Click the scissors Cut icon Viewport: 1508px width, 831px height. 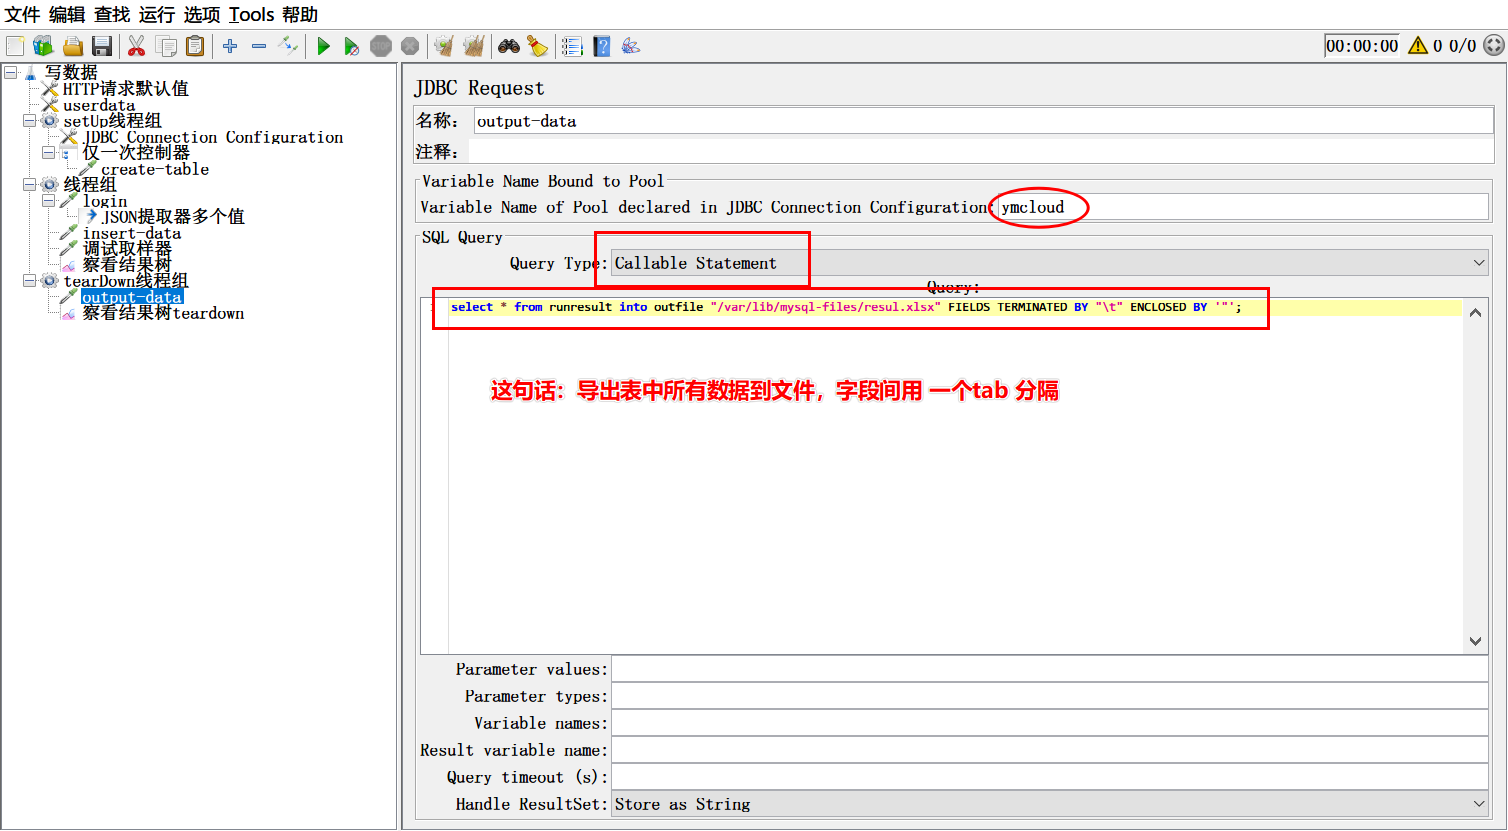pyautogui.click(x=137, y=46)
